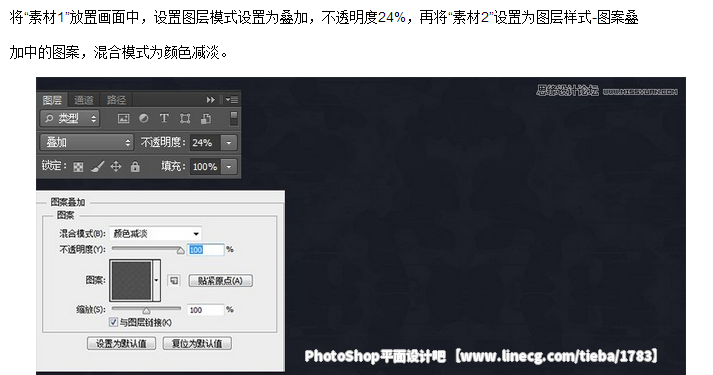Open the 混合模式 颜色减淡 dropdown
This screenshot has width=713, height=375.
[156, 234]
